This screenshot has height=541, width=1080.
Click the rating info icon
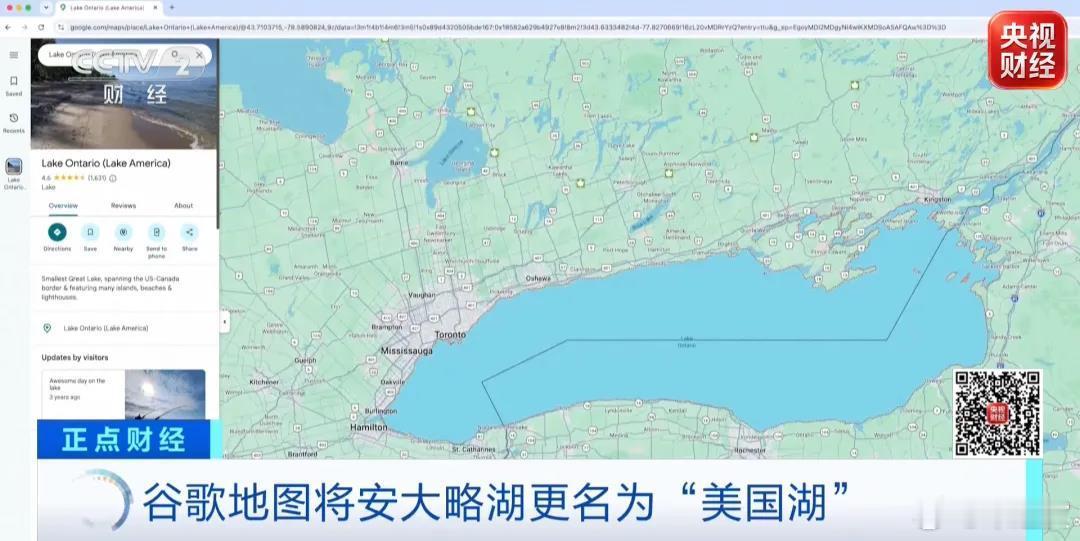point(113,178)
